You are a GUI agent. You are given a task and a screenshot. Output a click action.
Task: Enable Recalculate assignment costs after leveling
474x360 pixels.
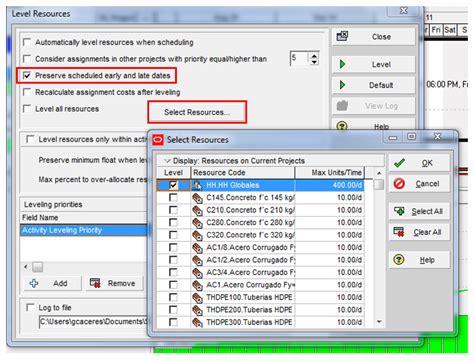(27, 92)
